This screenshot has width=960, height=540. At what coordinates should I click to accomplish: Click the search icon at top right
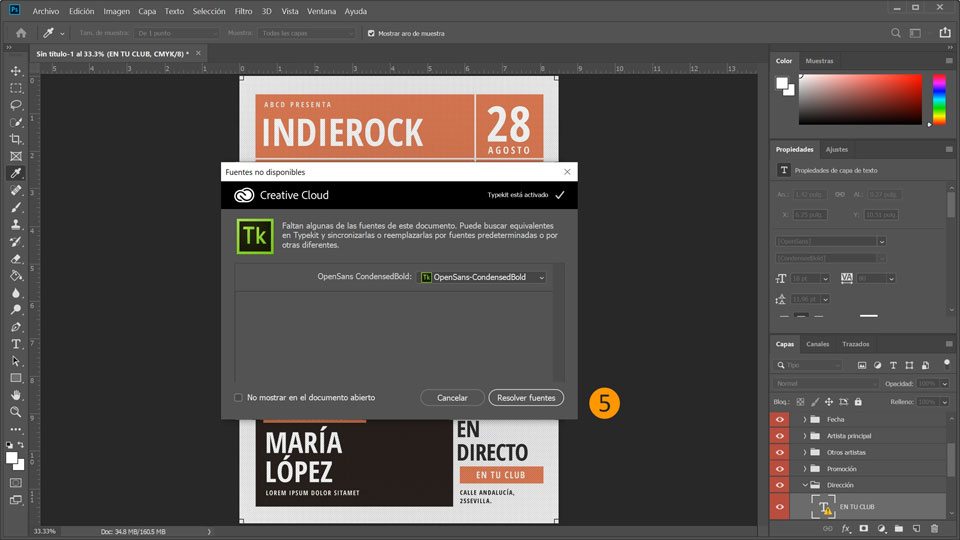896,33
